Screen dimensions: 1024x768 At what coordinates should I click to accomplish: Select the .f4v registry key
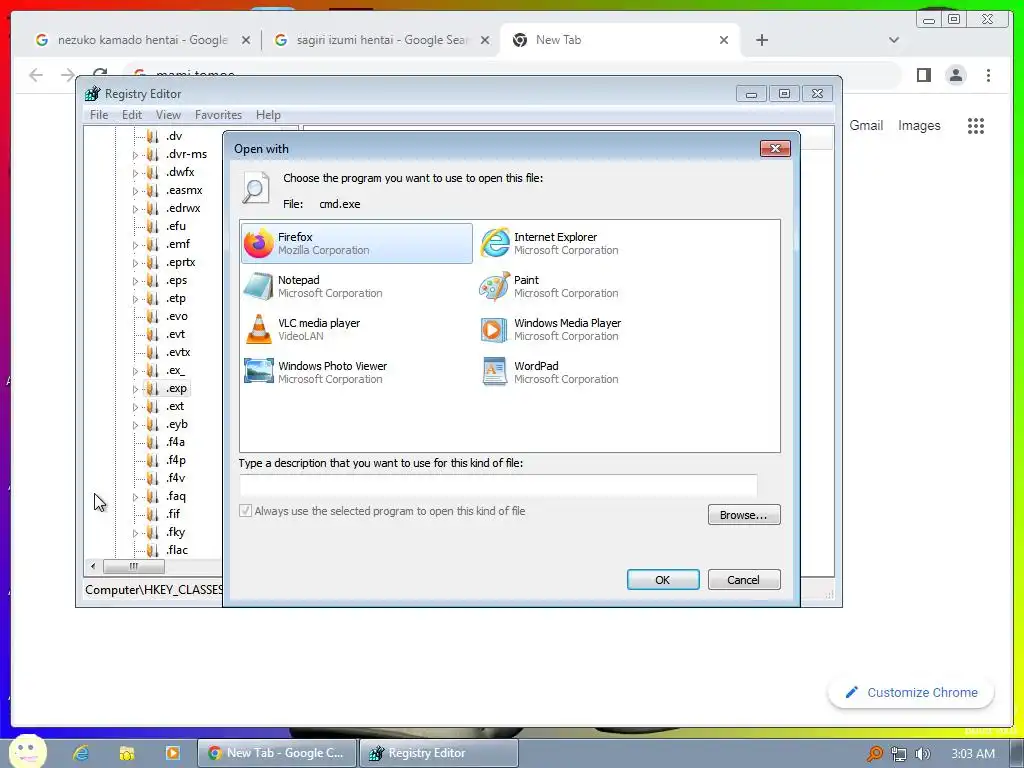176,478
